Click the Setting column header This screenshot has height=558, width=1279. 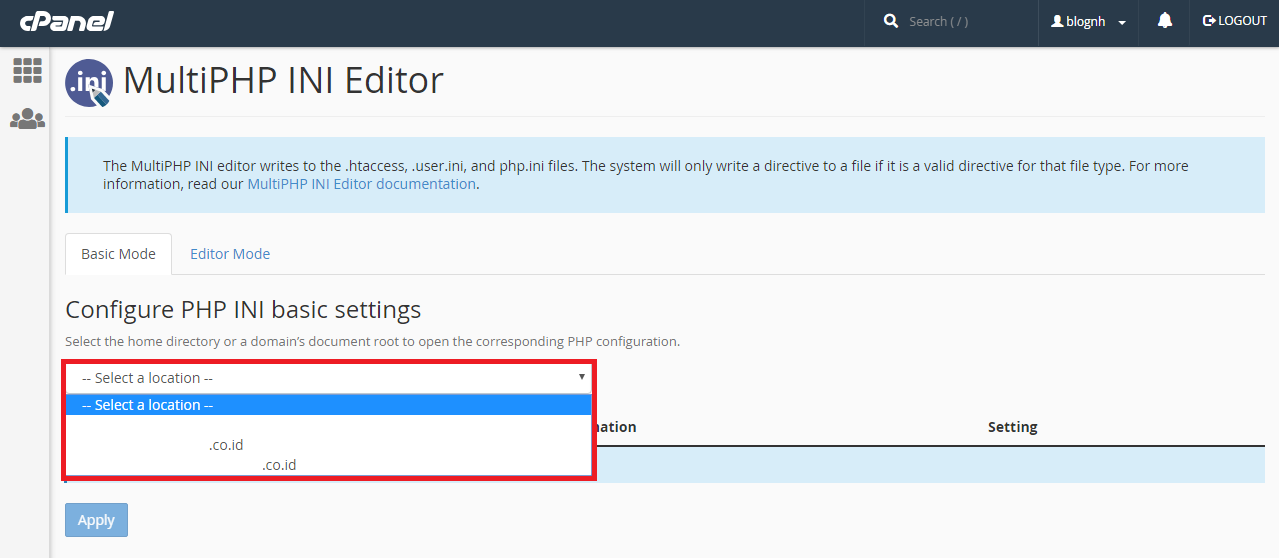[1012, 427]
